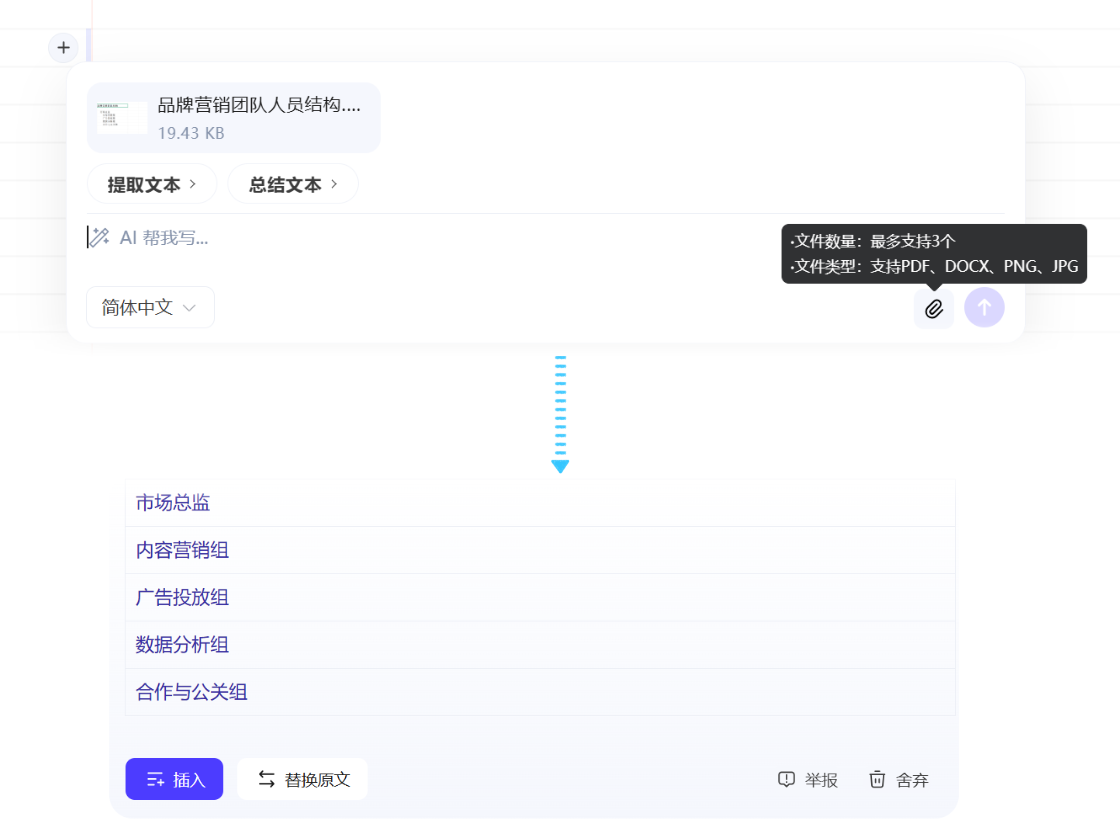Select the 市场总监 heading link
1120x840 pixels.
coord(172,502)
